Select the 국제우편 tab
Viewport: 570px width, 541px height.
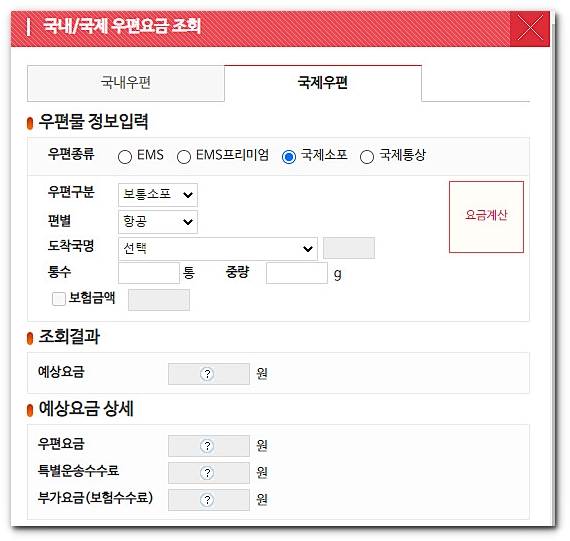tap(323, 83)
